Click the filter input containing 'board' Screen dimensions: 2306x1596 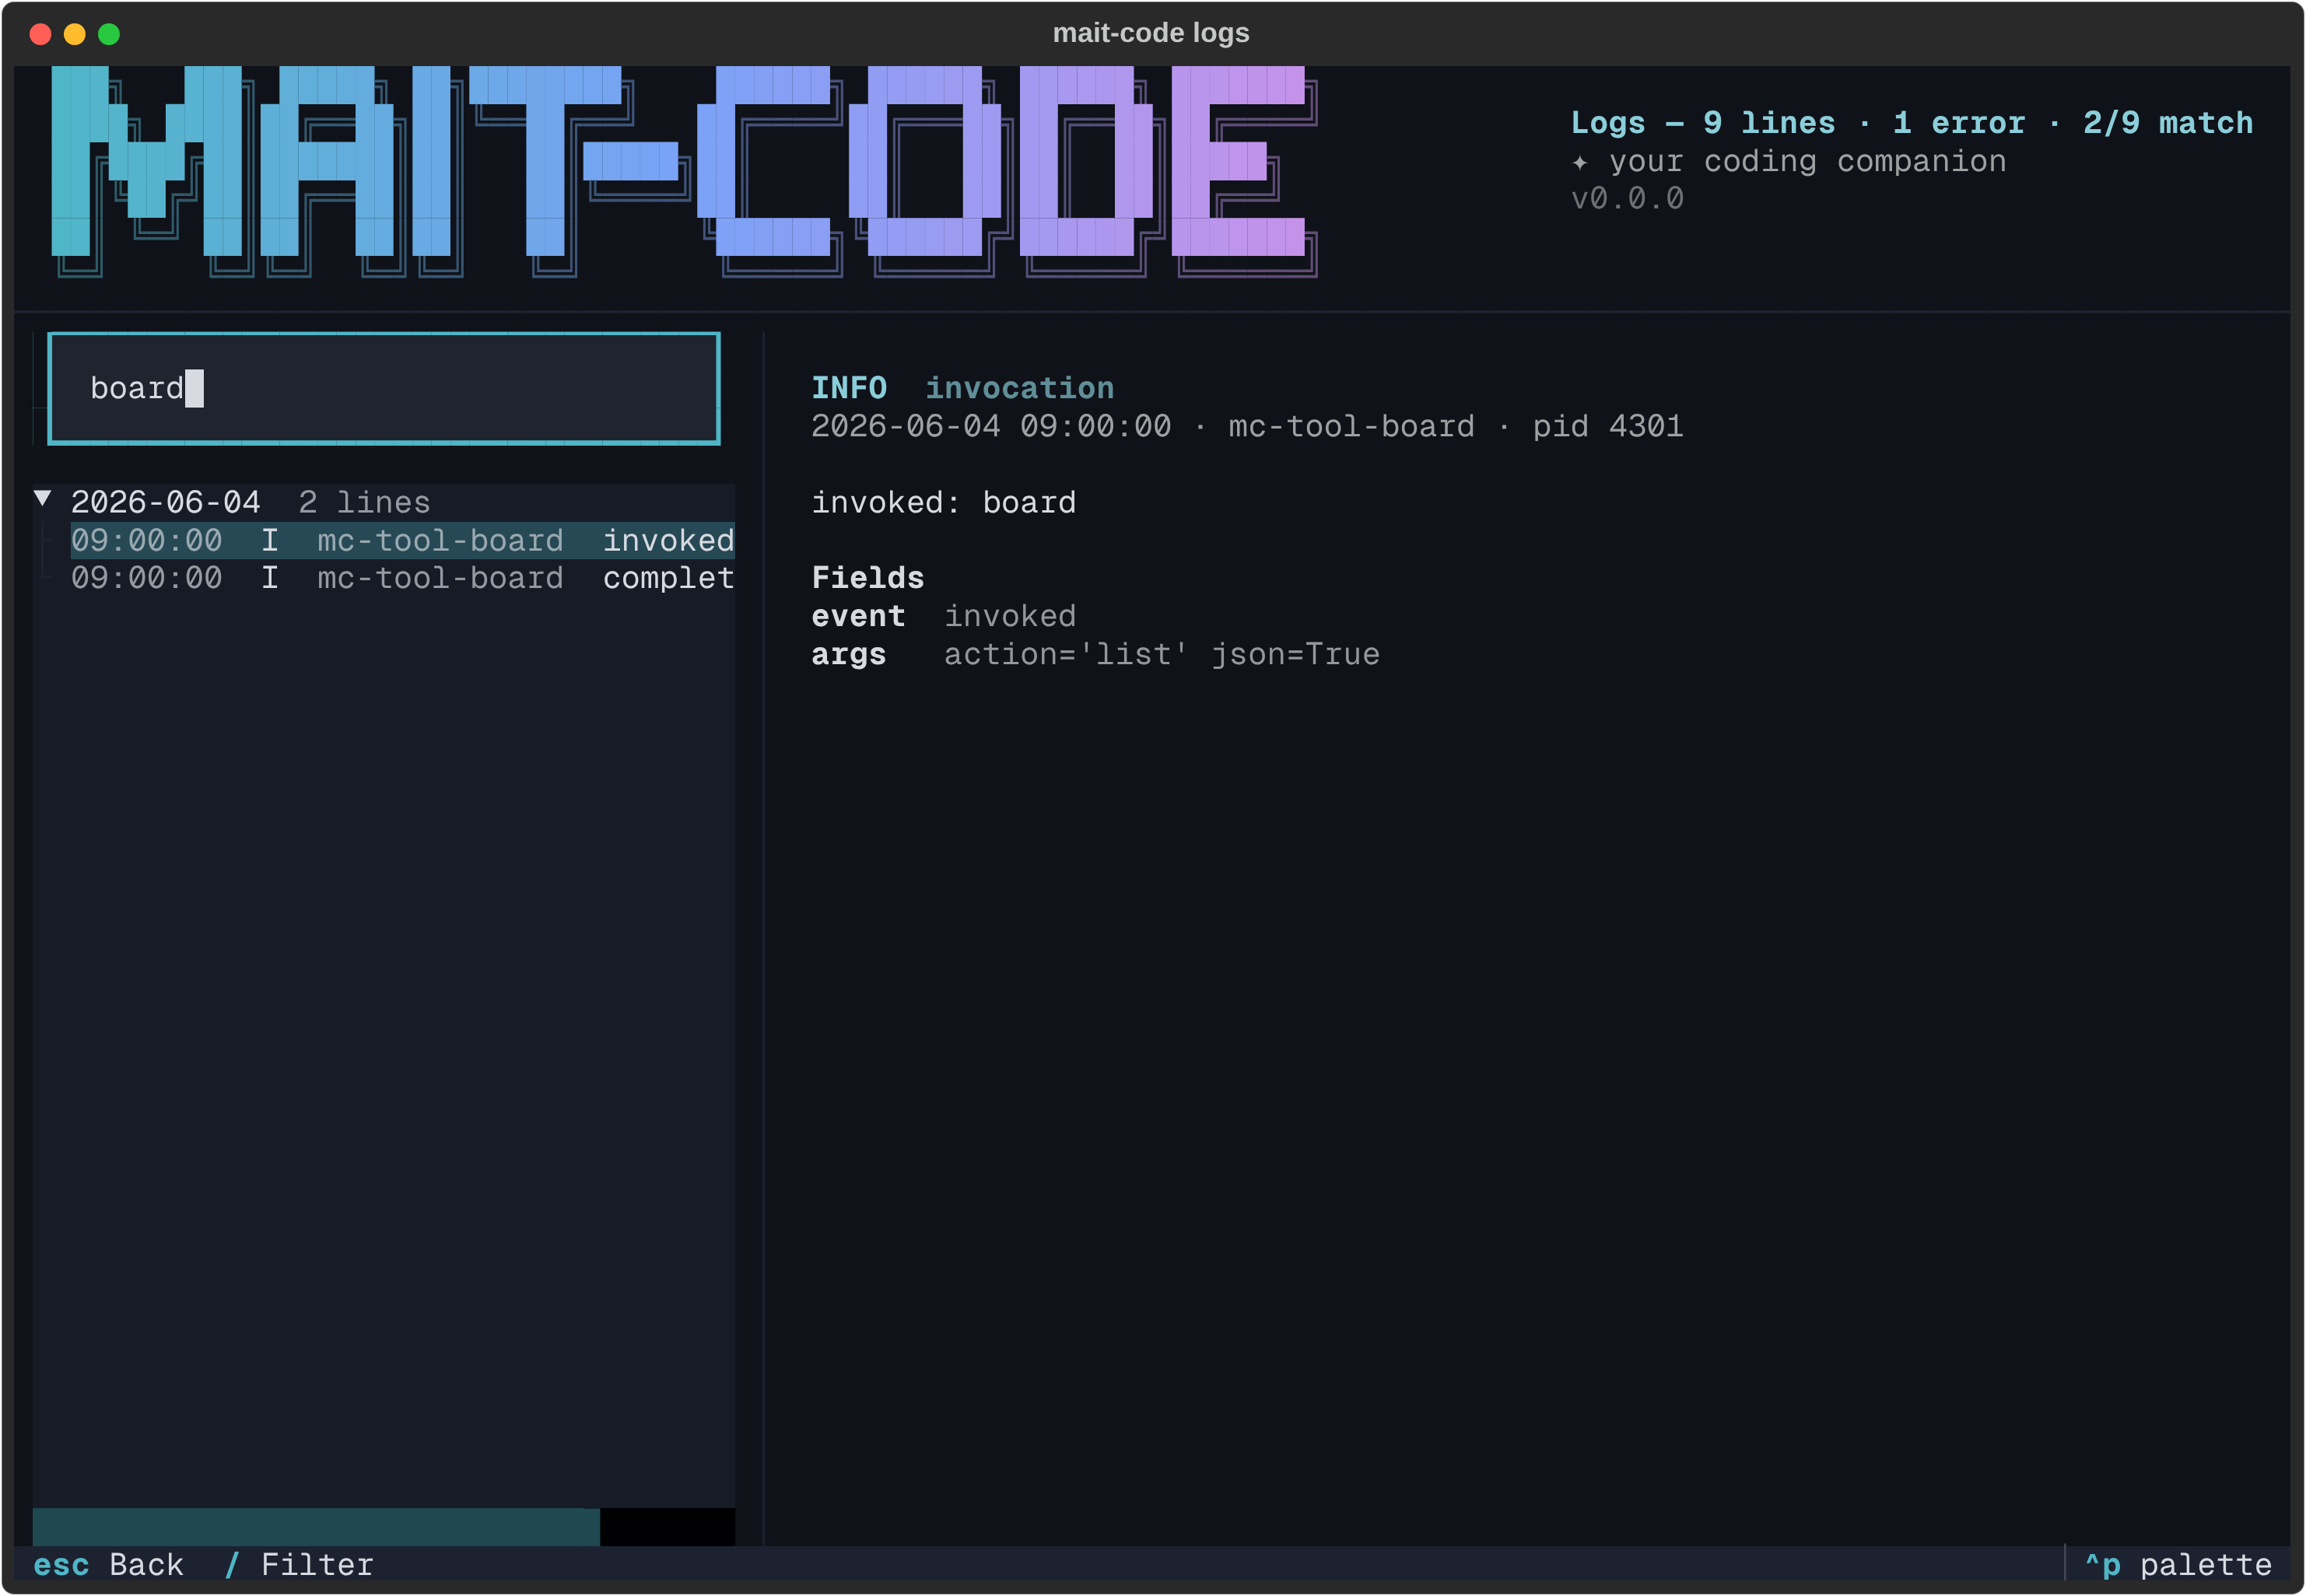click(384, 388)
